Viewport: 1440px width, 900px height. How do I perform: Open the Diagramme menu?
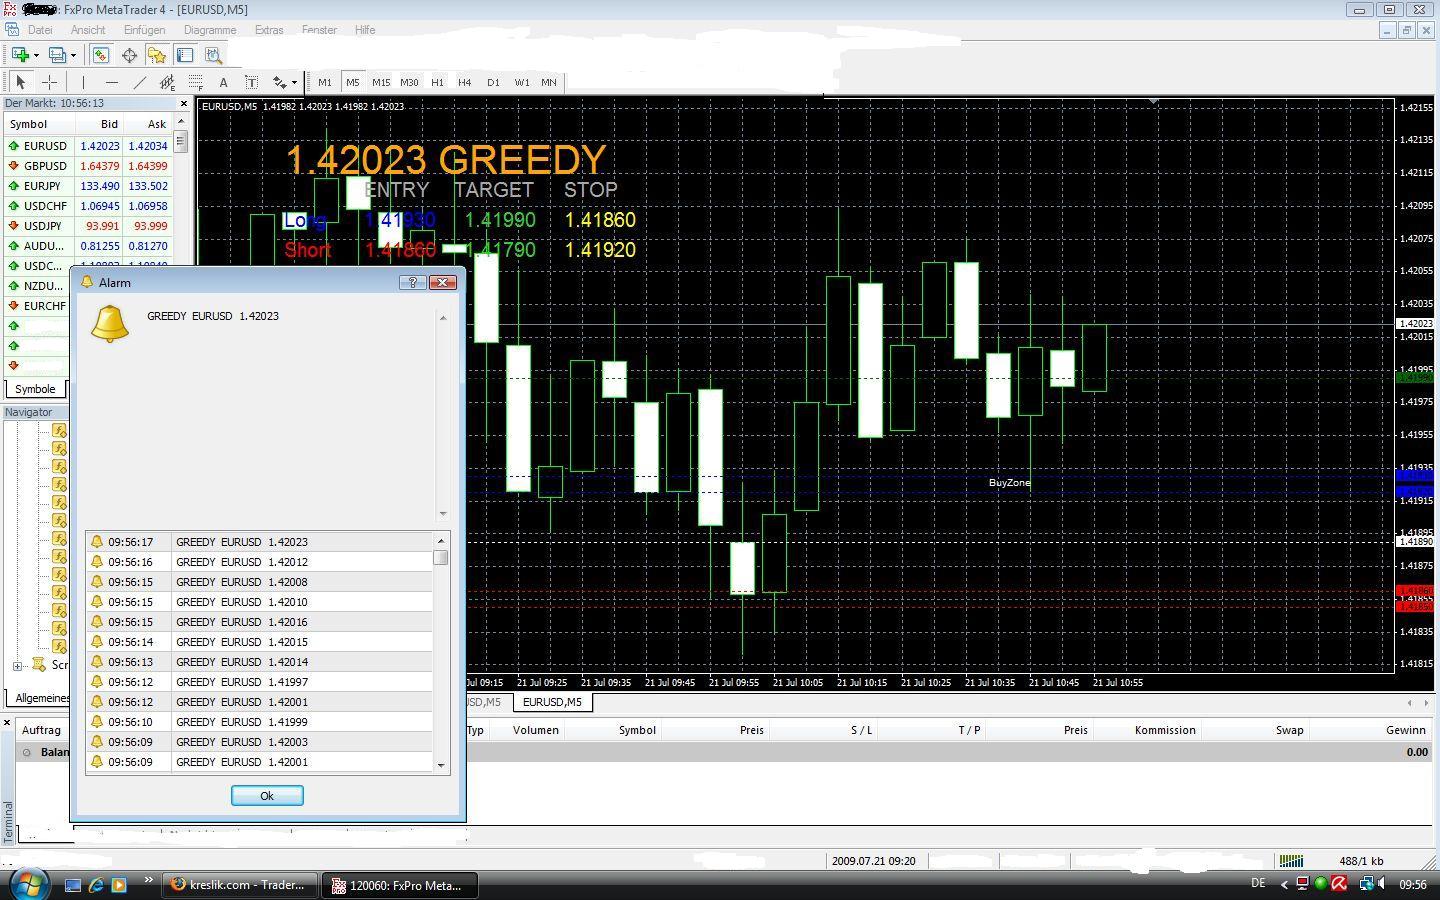pyautogui.click(x=210, y=30)
